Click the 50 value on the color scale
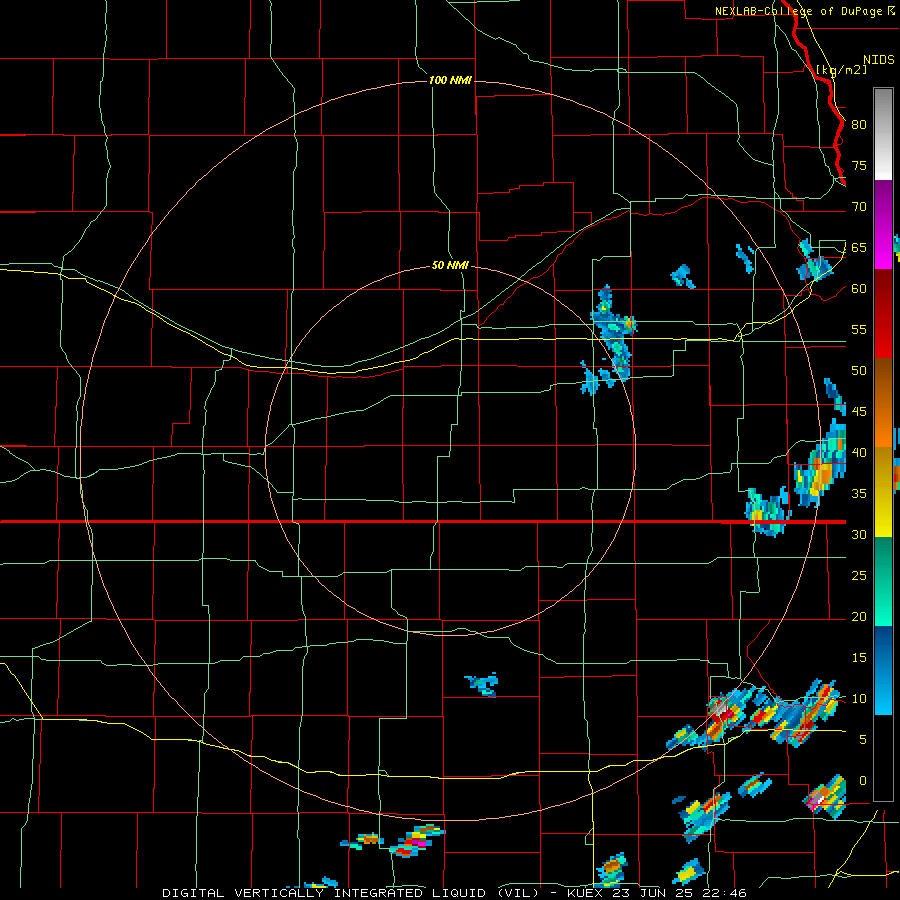This screenshot has width=900, height=900. [x=859, y=371]
